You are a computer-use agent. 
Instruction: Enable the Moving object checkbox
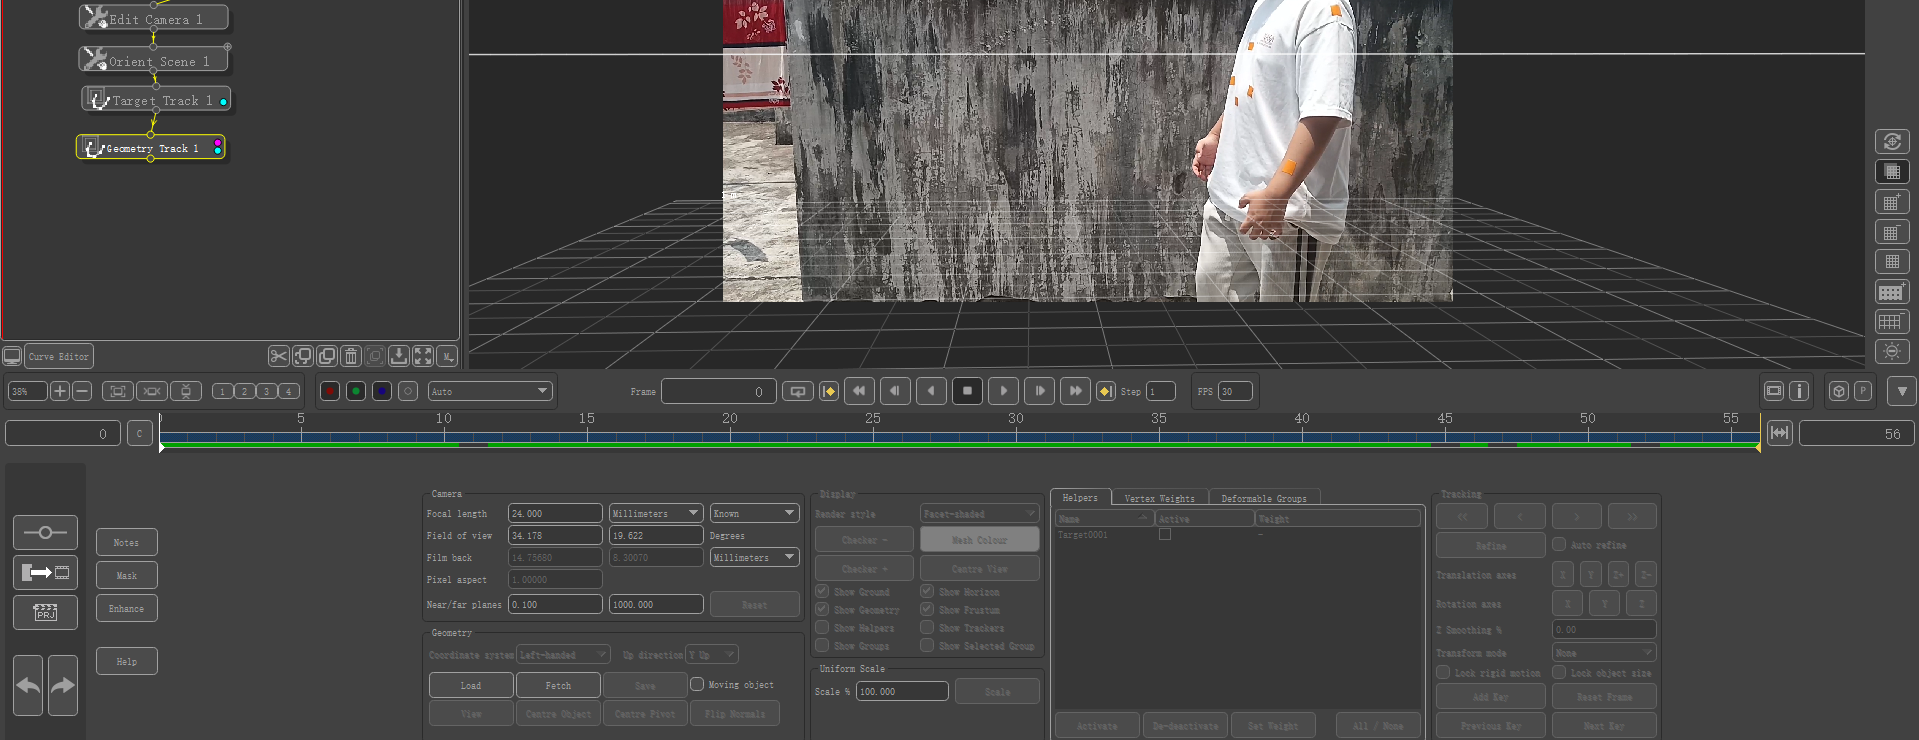(697, 685)
